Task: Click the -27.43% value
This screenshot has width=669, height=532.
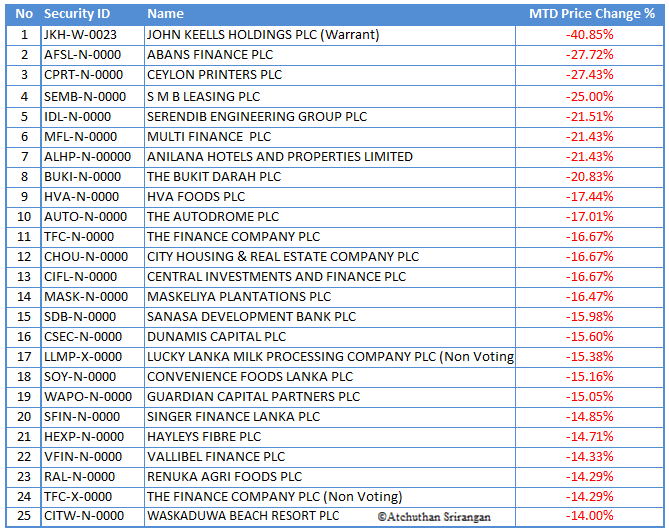Action: click(590, 75)
